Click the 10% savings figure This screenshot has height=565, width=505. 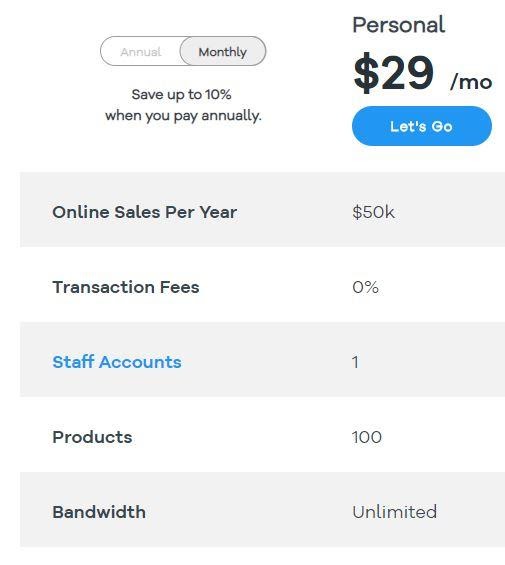tap(218, 94)
